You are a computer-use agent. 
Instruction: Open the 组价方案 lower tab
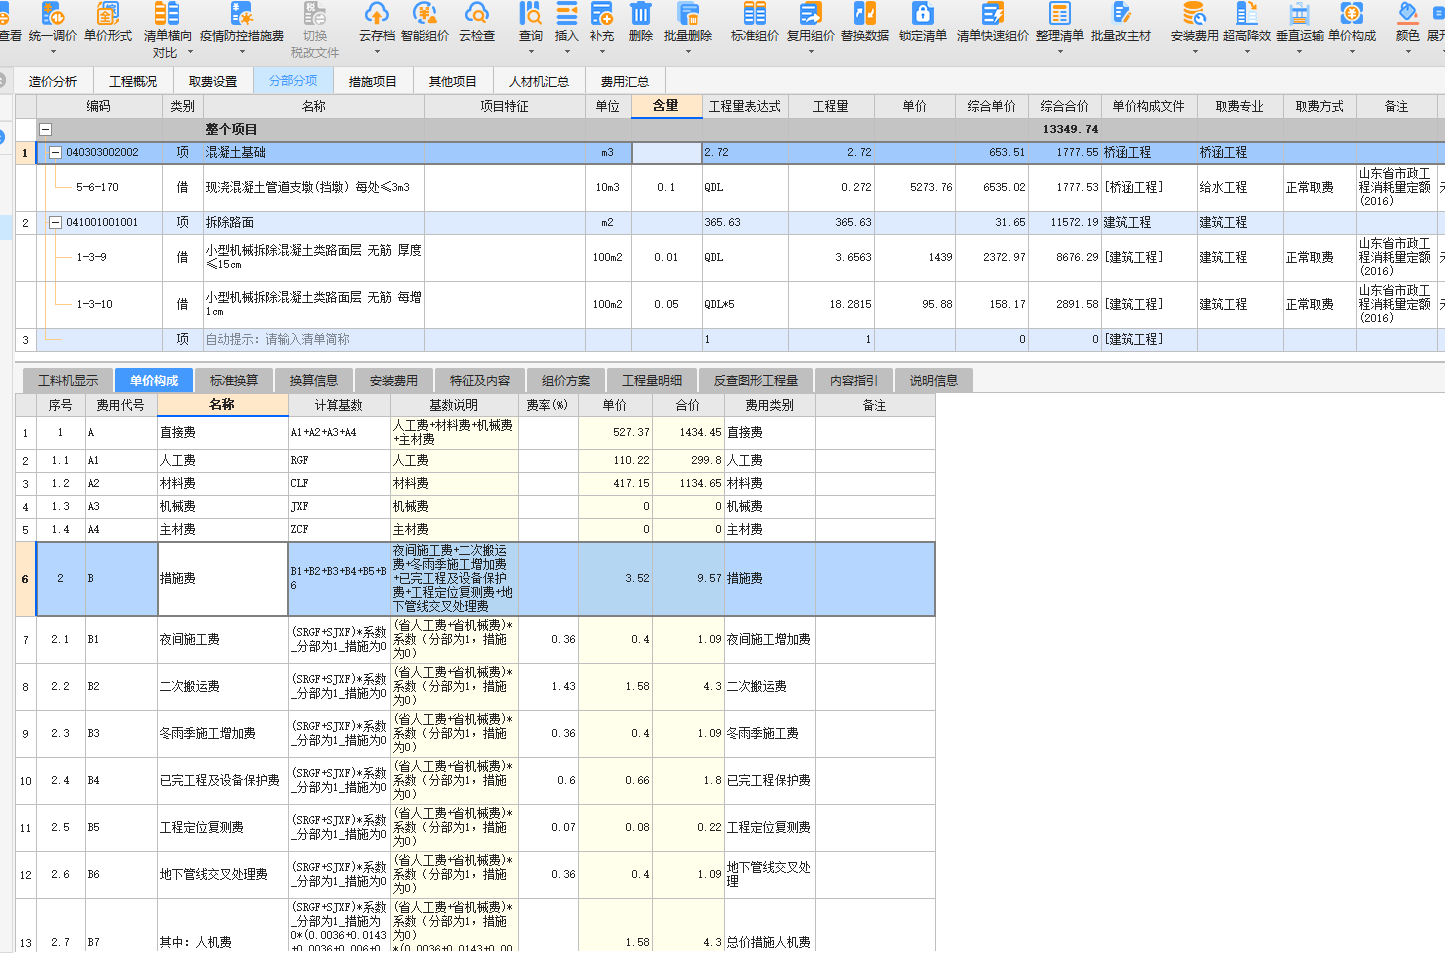[566, 381]
